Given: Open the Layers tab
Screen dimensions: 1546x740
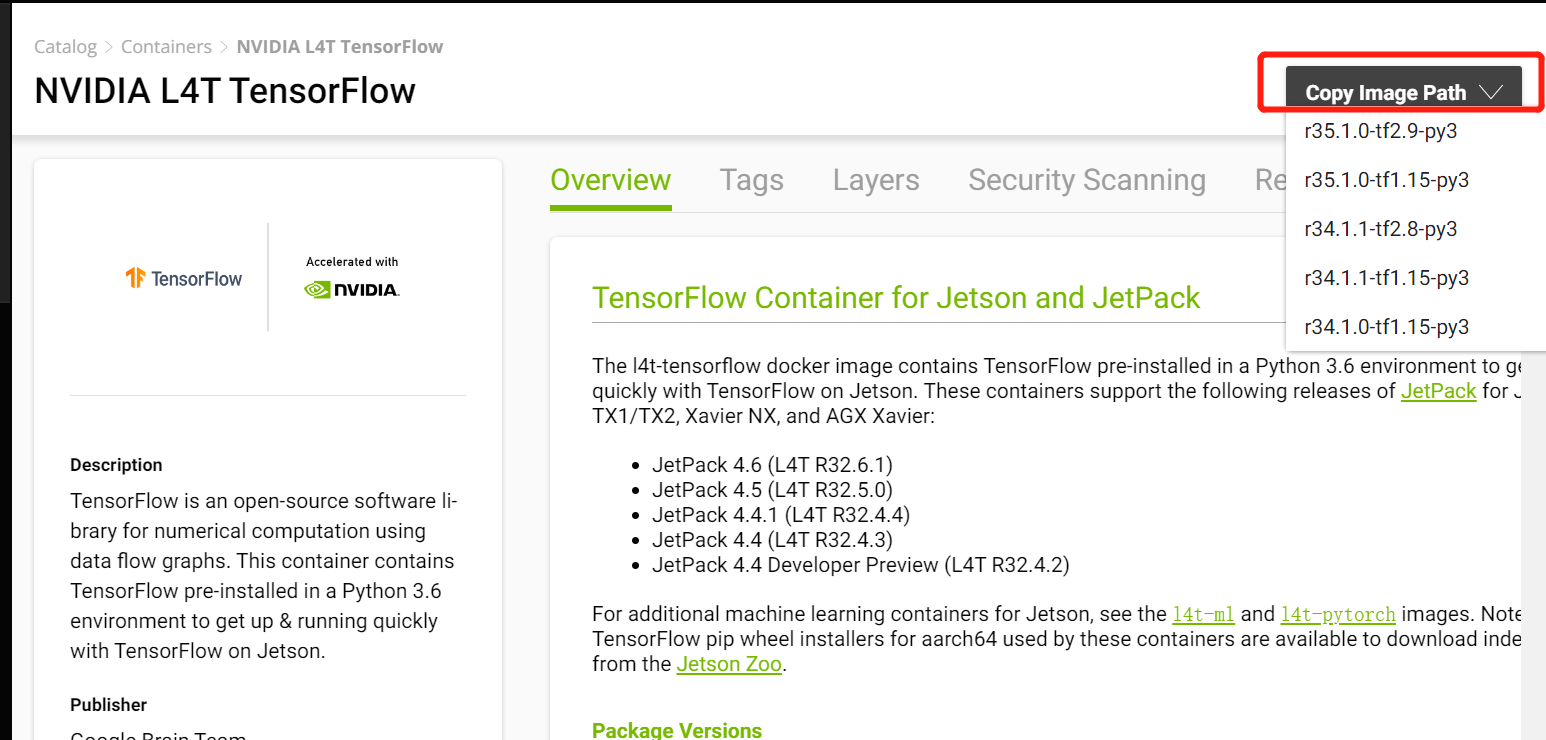Looking at the screenshot, I should coord(876,180).
